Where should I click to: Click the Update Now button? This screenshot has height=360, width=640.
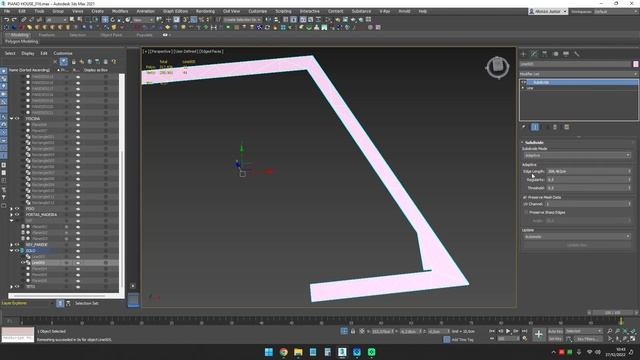577,245
